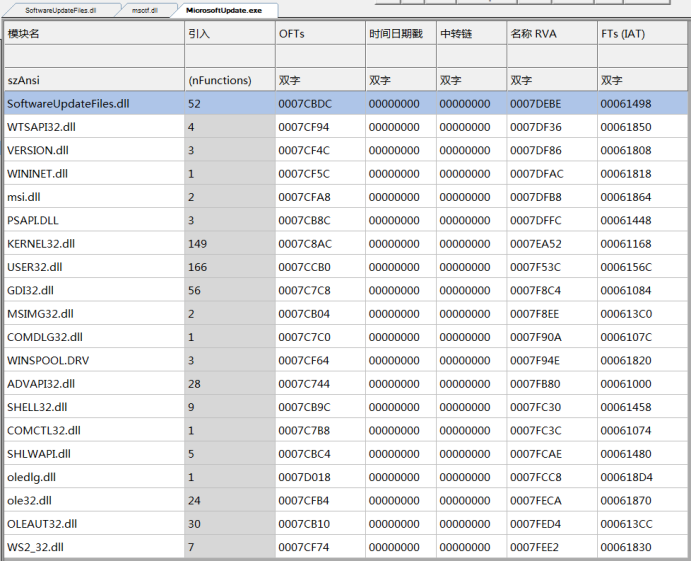Select the SHELL32.dll module row
The width and height of the screenshot is (692, 561).
[346, 407]
